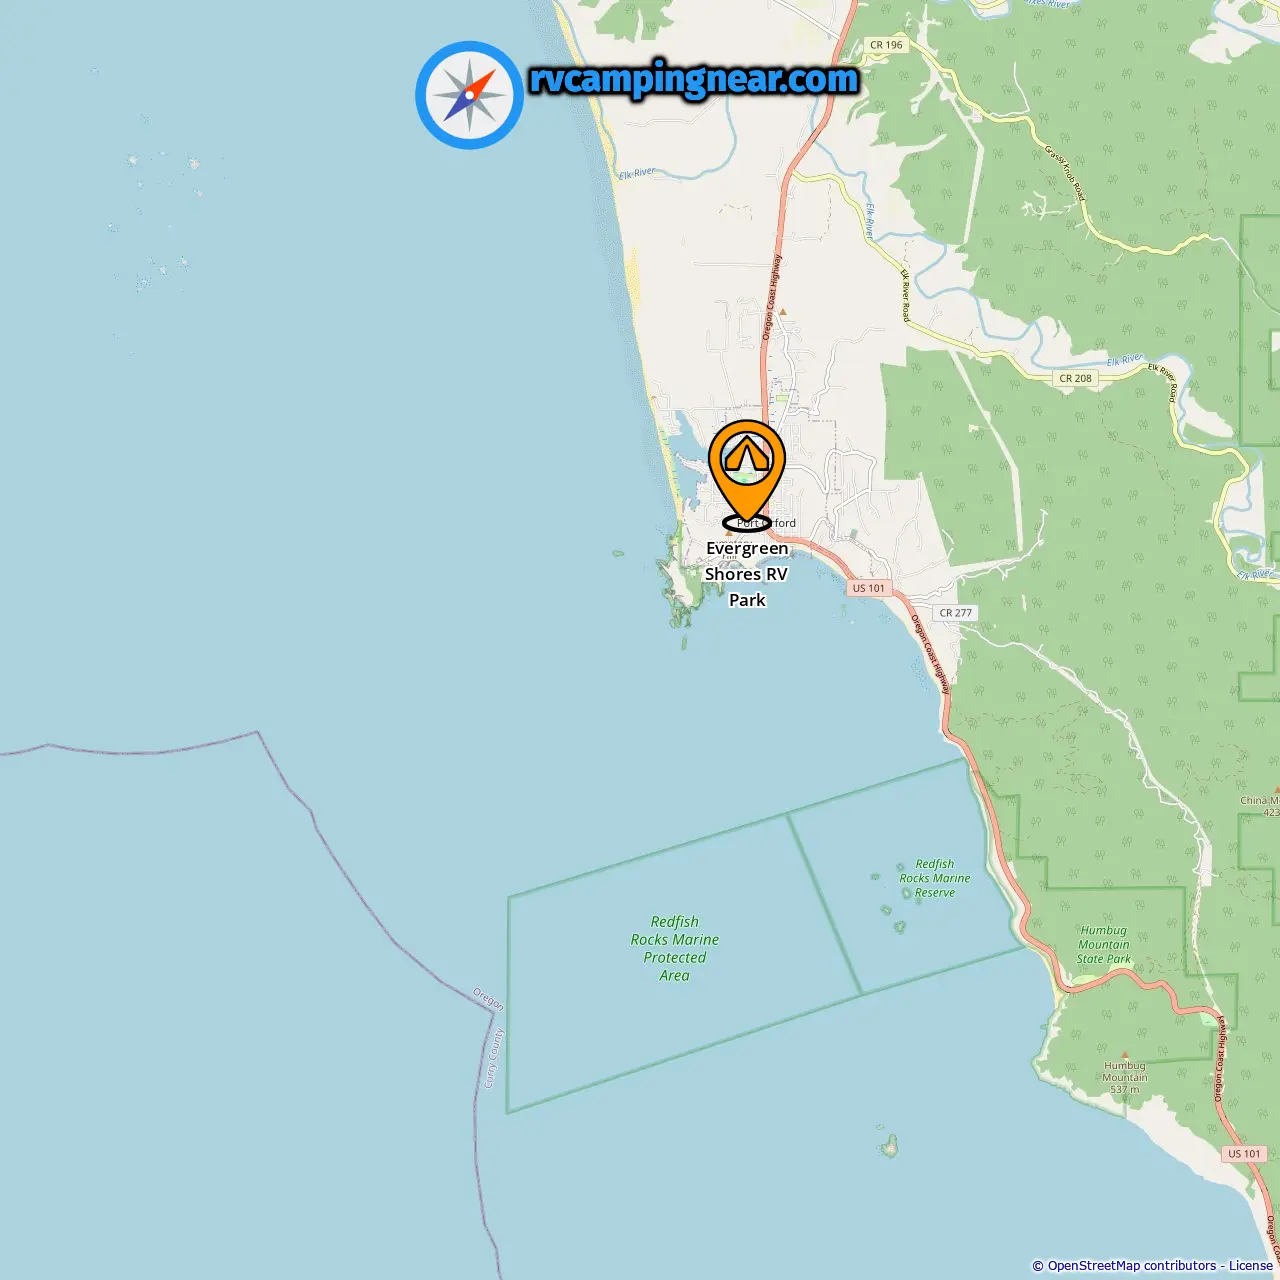This screenshot has height=1280, width=1280.
Task: Click the OpenStreetMap contributors link
Action: pyautogui.click(x=1131, y=1266)
